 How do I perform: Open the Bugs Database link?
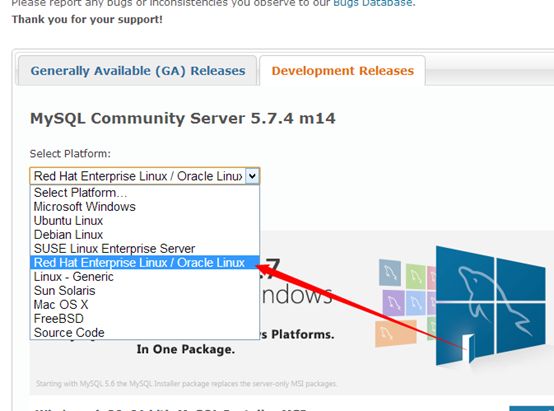point(372,3)
